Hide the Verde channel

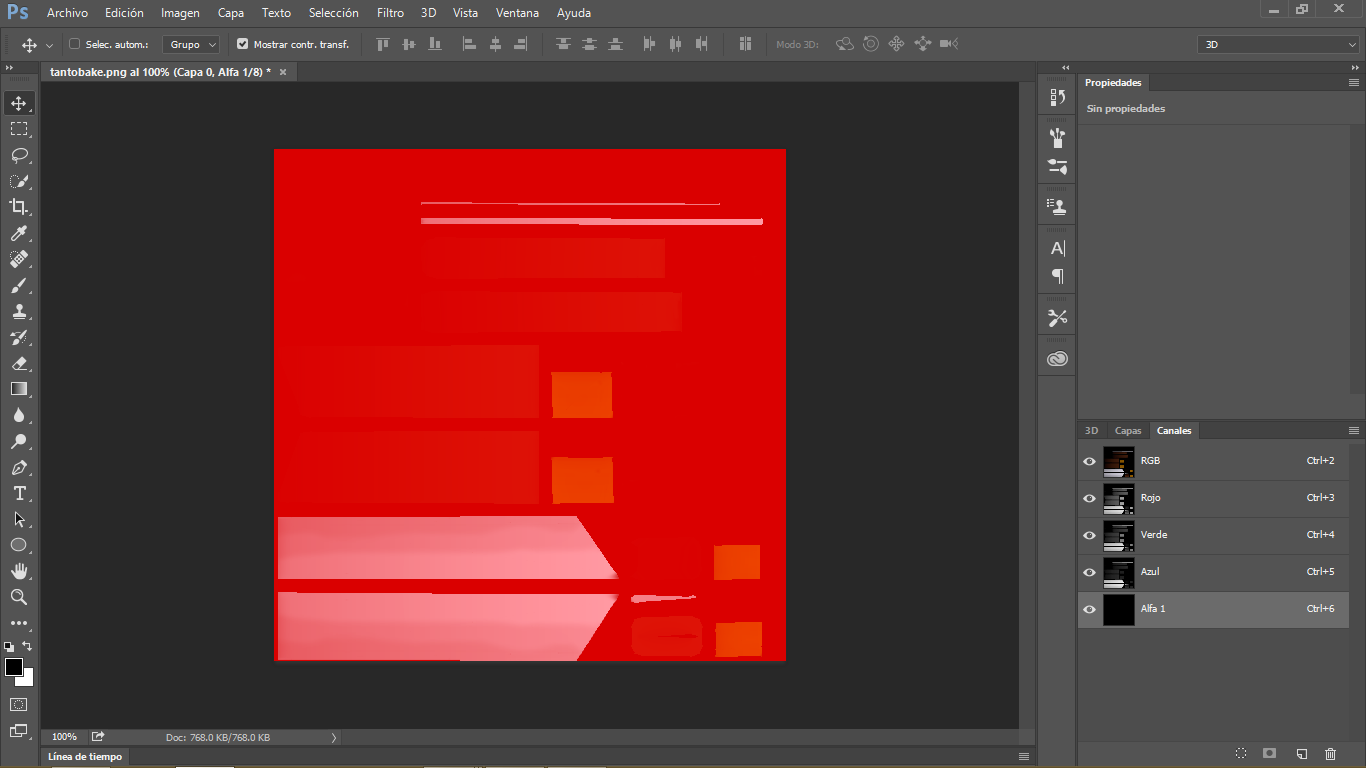click(x=1090, y=536)
